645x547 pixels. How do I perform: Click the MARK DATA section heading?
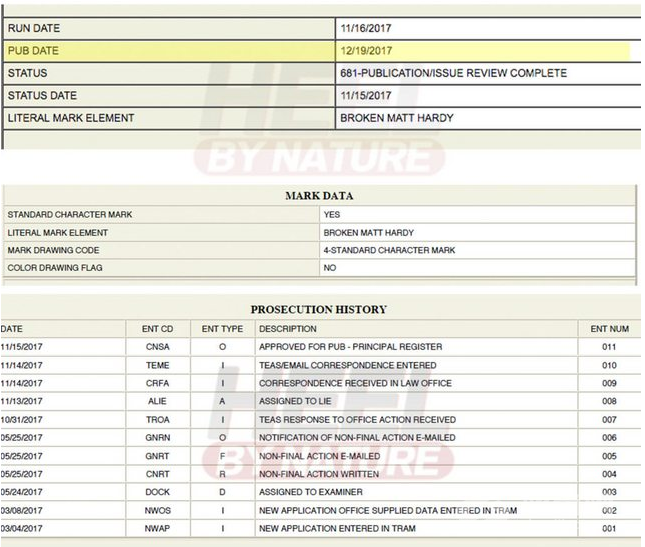319,196
